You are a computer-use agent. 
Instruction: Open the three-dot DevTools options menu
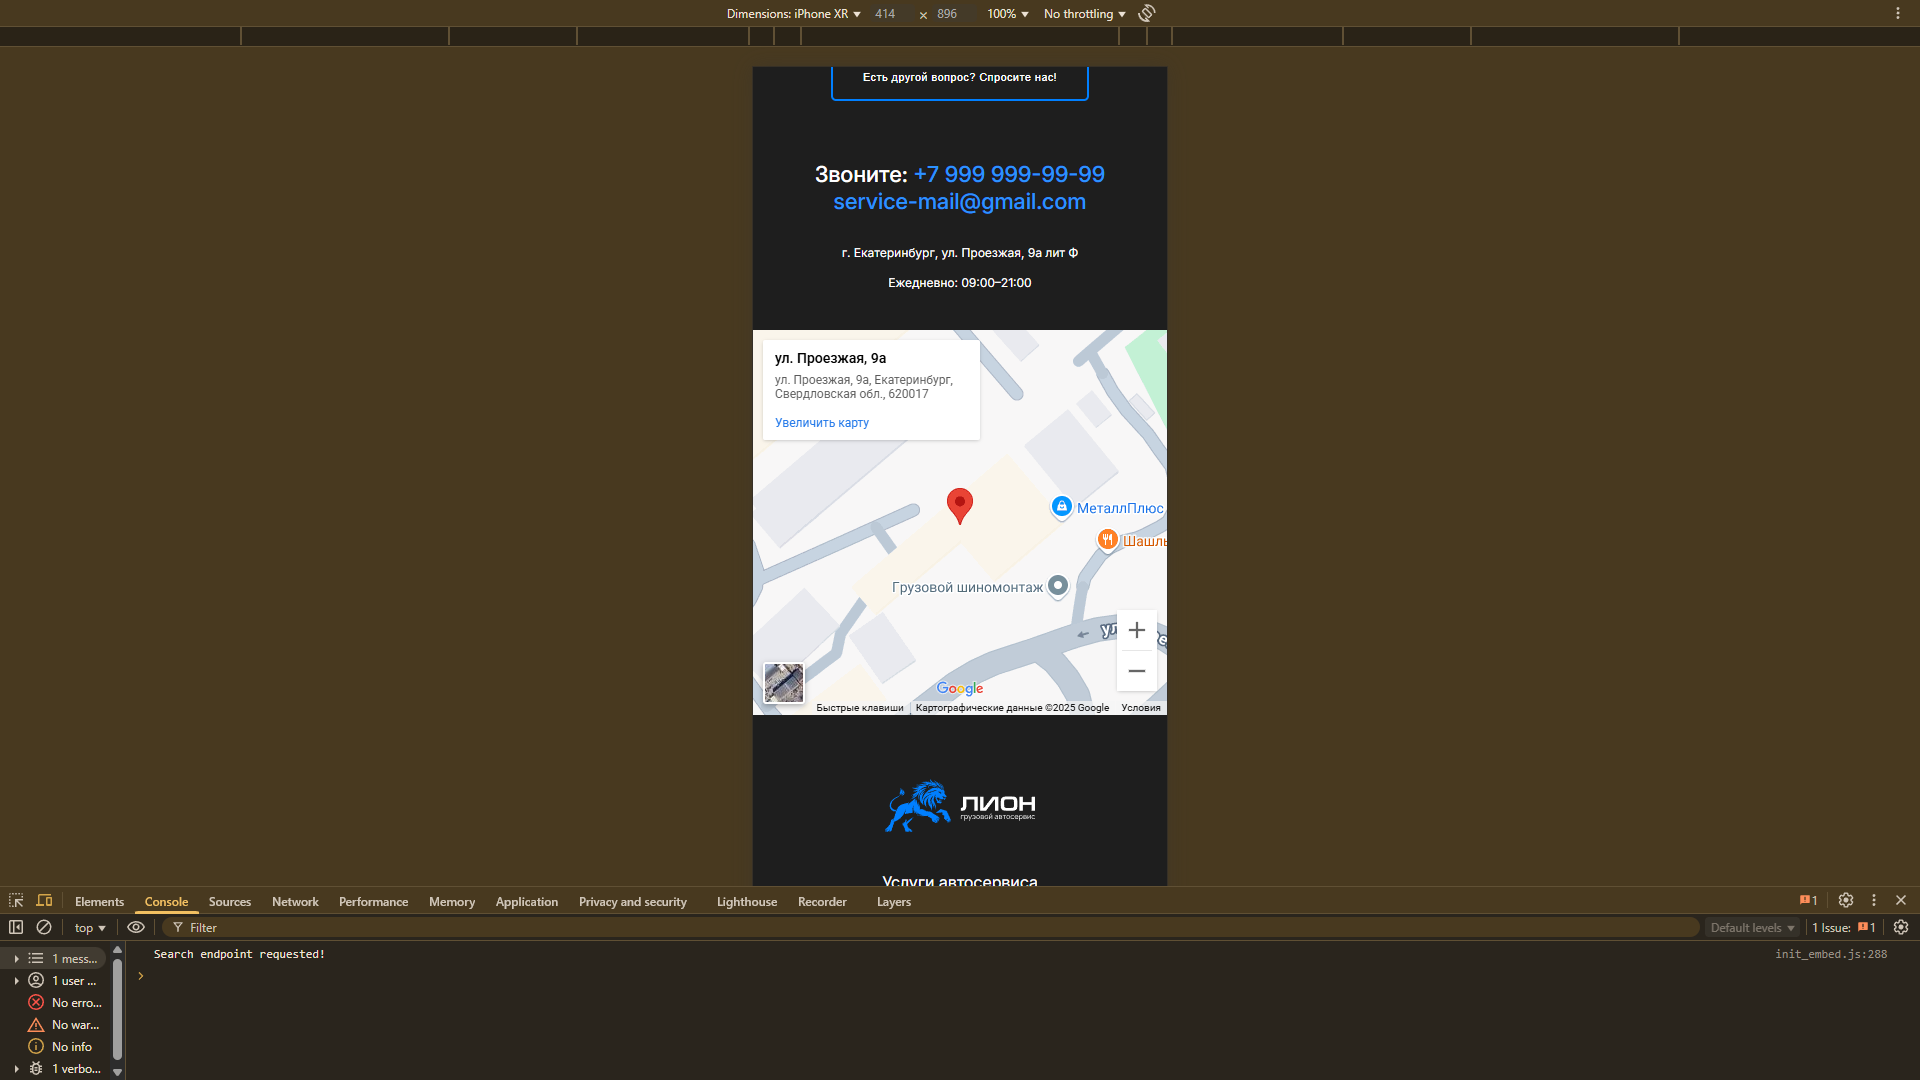pyautogui.click(x=1873, y=901)
